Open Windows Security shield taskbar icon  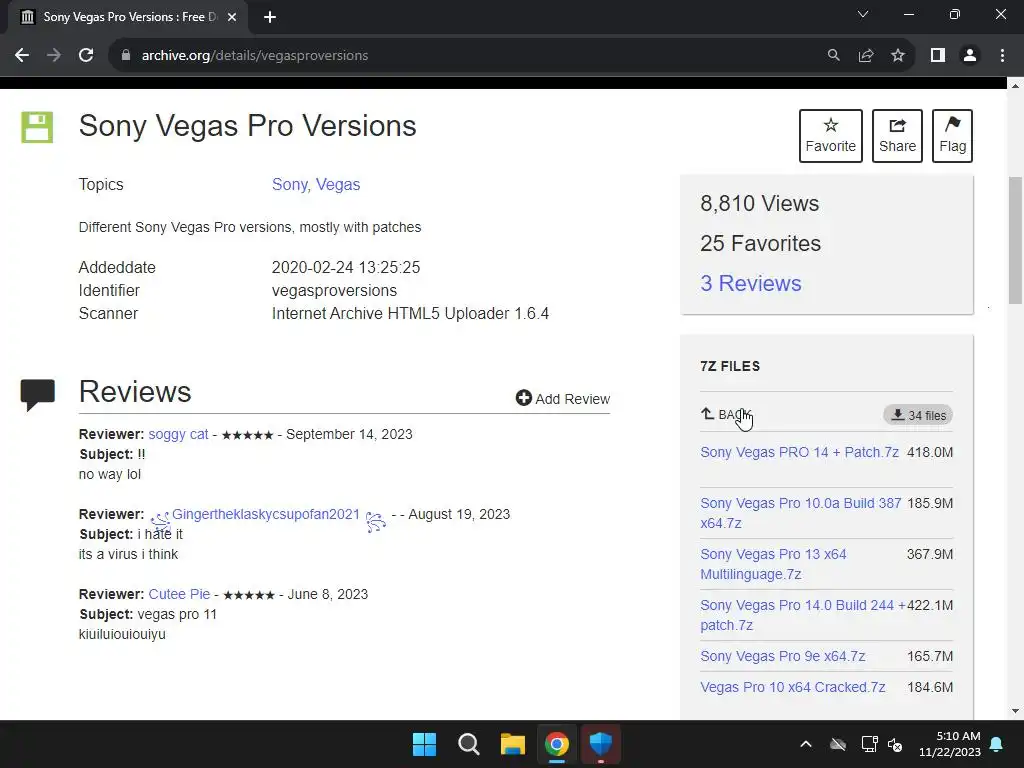click(x=601, y=744)
